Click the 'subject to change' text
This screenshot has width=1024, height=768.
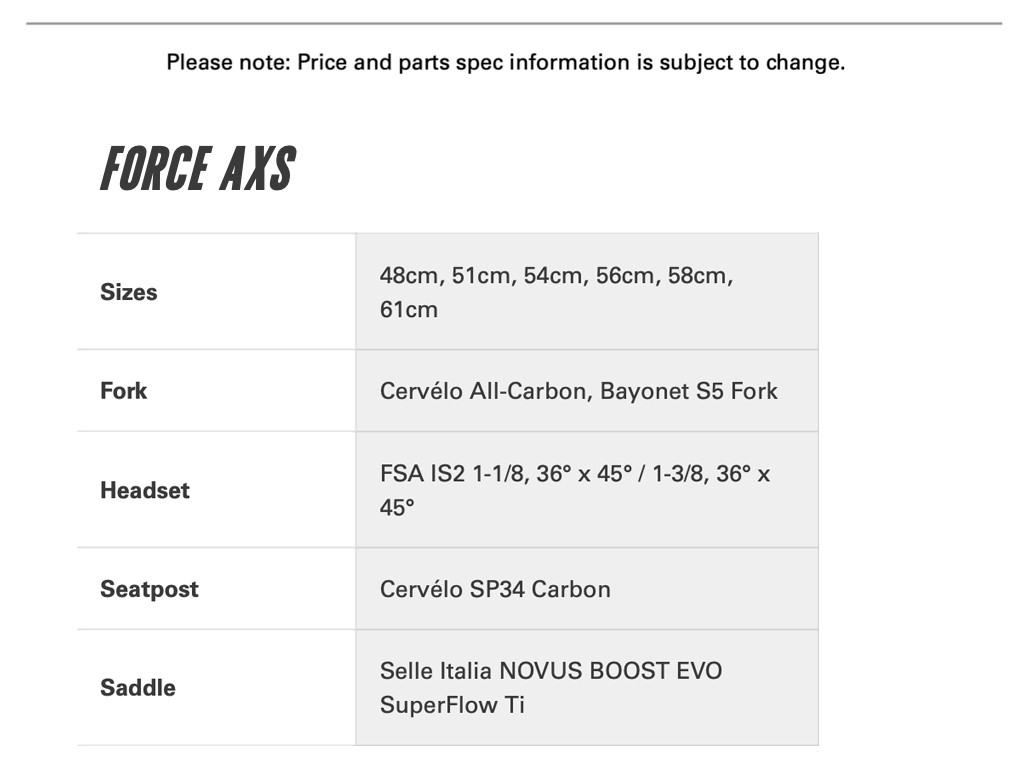(x=750, y=62)
